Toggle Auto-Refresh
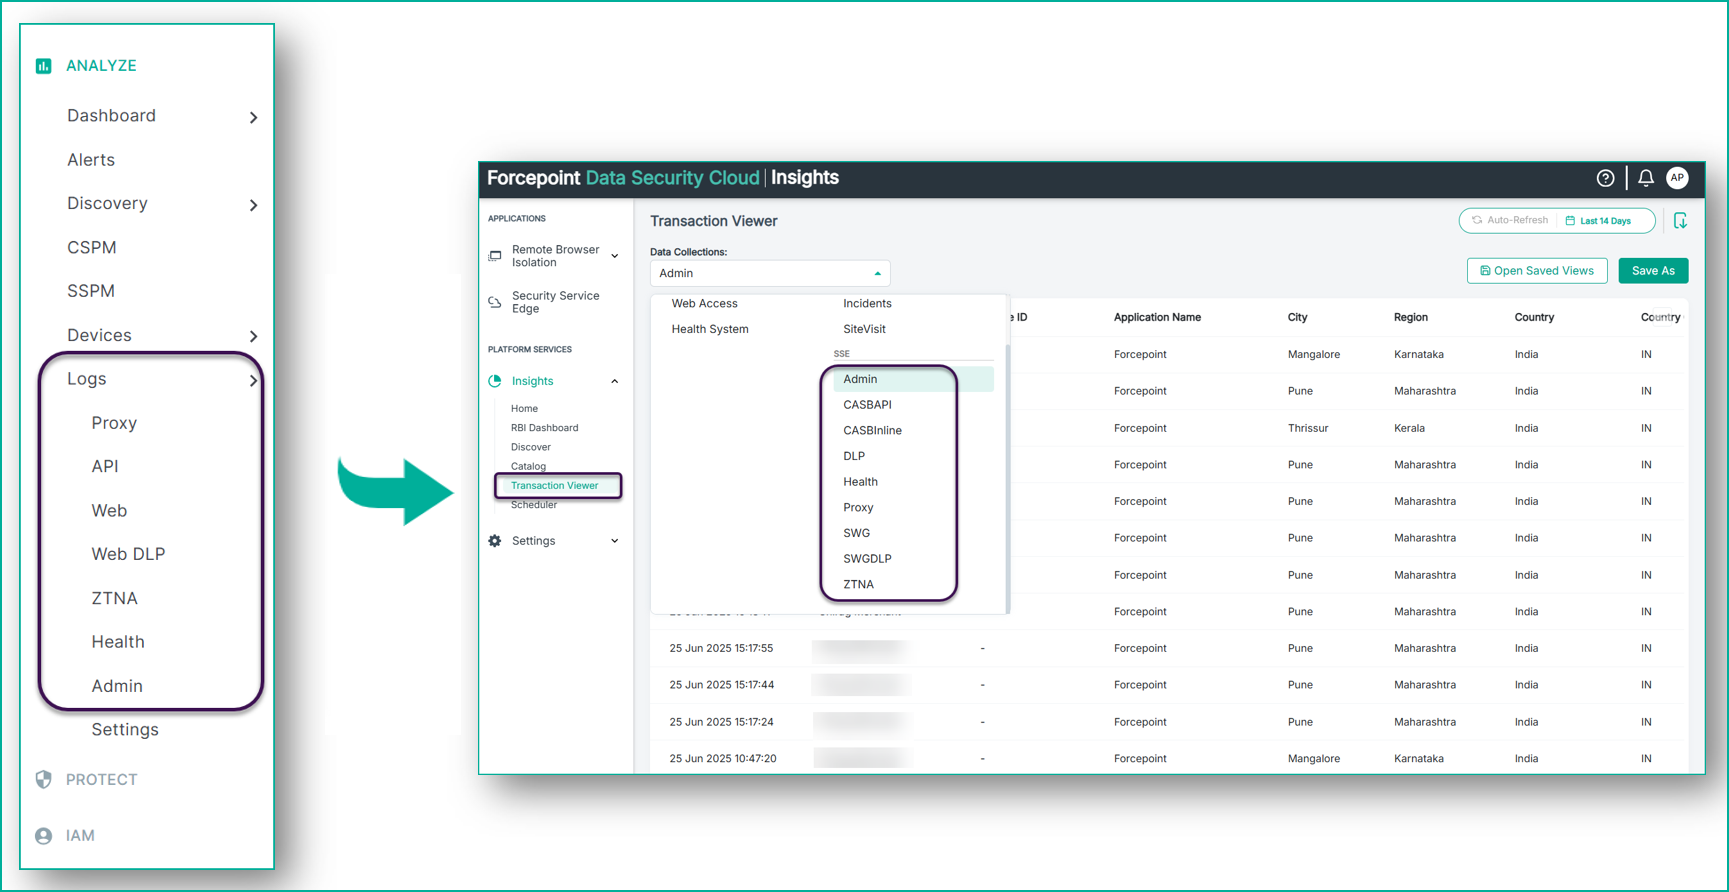Viewport: 1729px width, 892px height. coord(1510,220)
